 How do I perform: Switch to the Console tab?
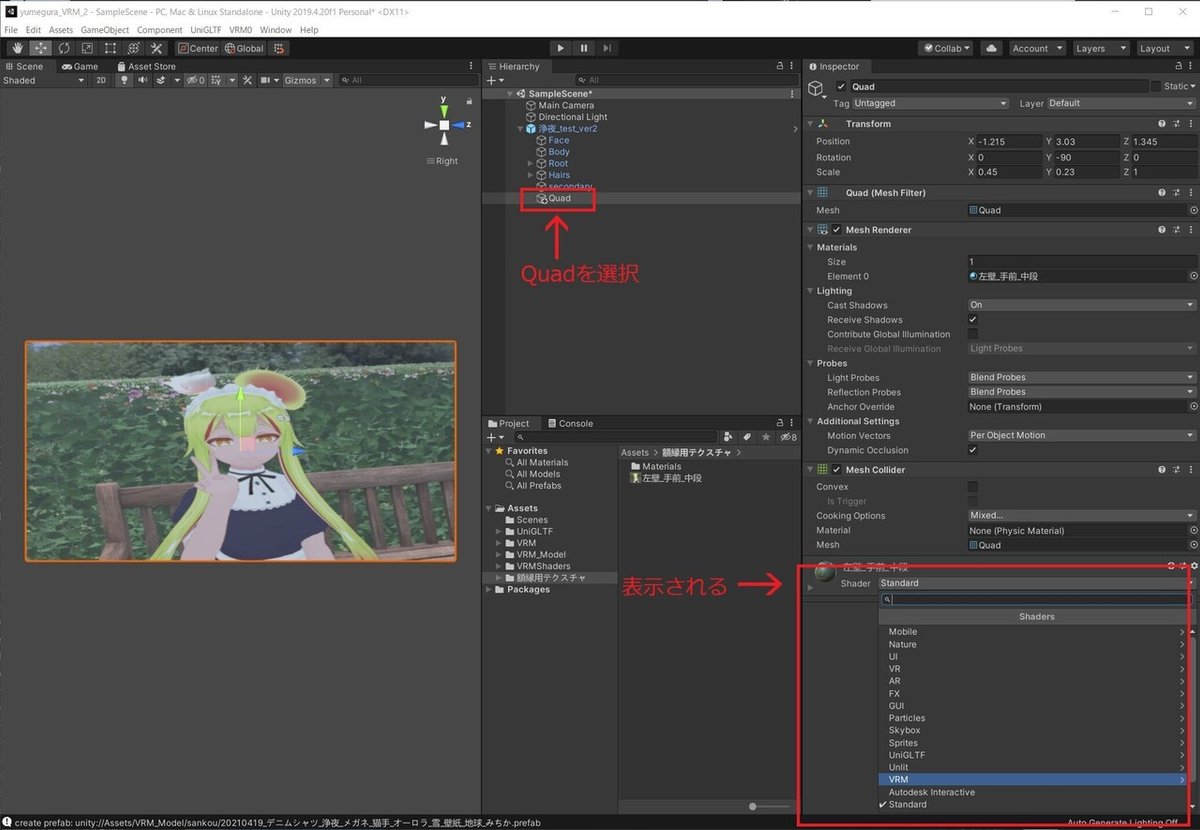coord(569,423)
